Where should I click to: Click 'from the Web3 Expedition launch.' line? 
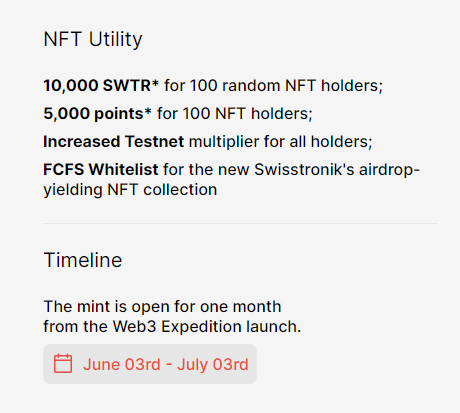(172, 327)
